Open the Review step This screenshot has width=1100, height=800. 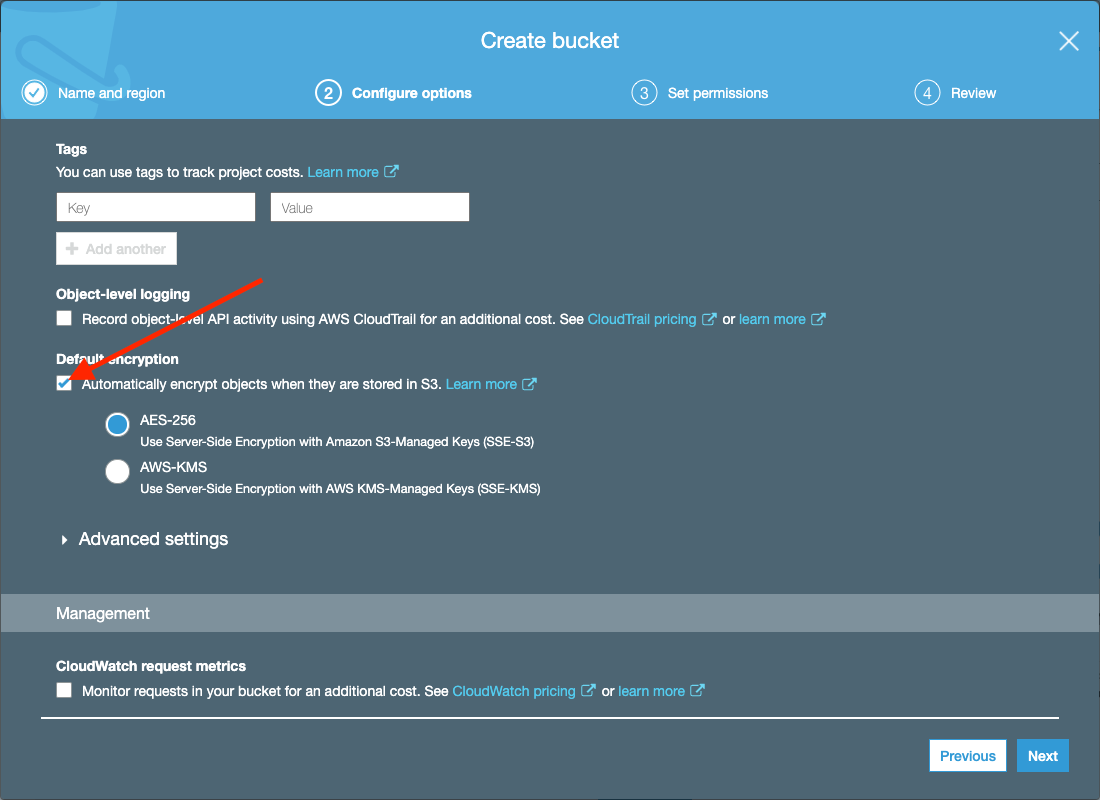coord(973,93)
